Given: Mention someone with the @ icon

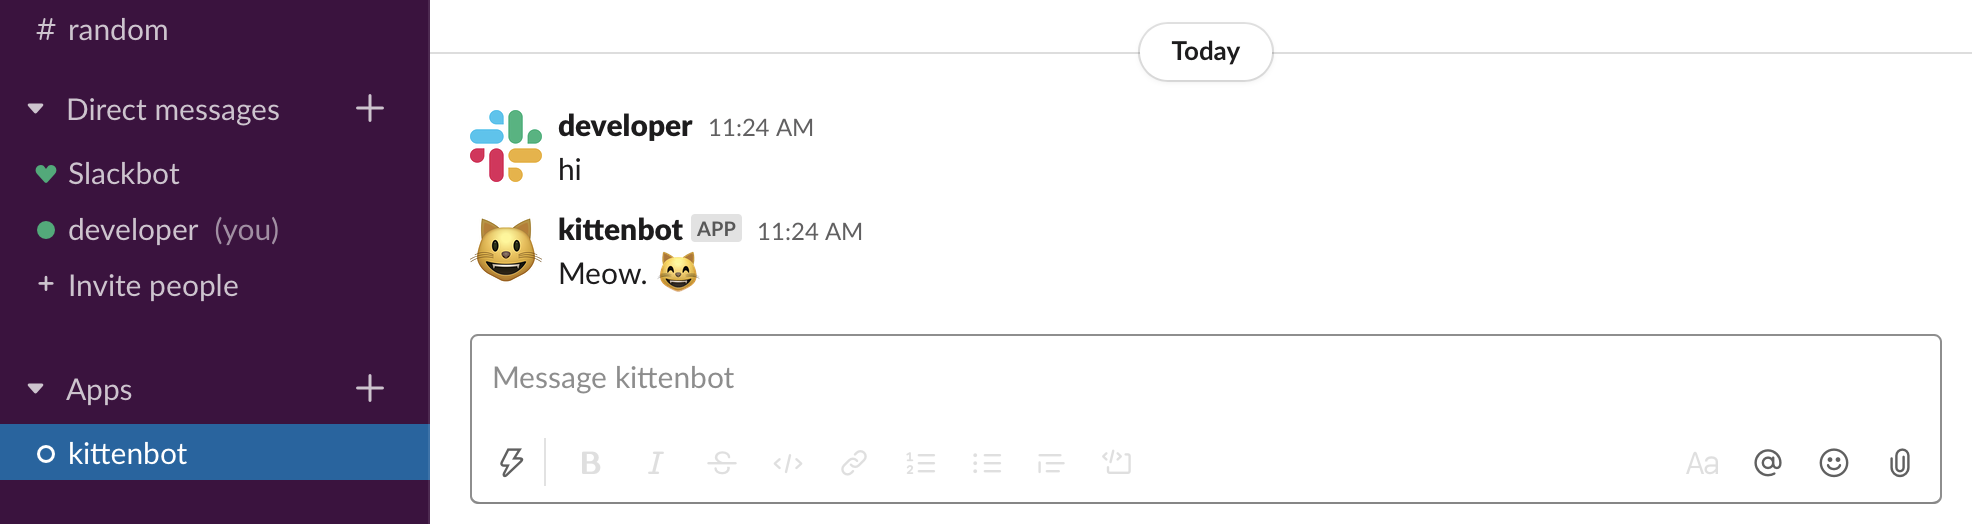Looking at the screenshot, I should (1767, 463).
